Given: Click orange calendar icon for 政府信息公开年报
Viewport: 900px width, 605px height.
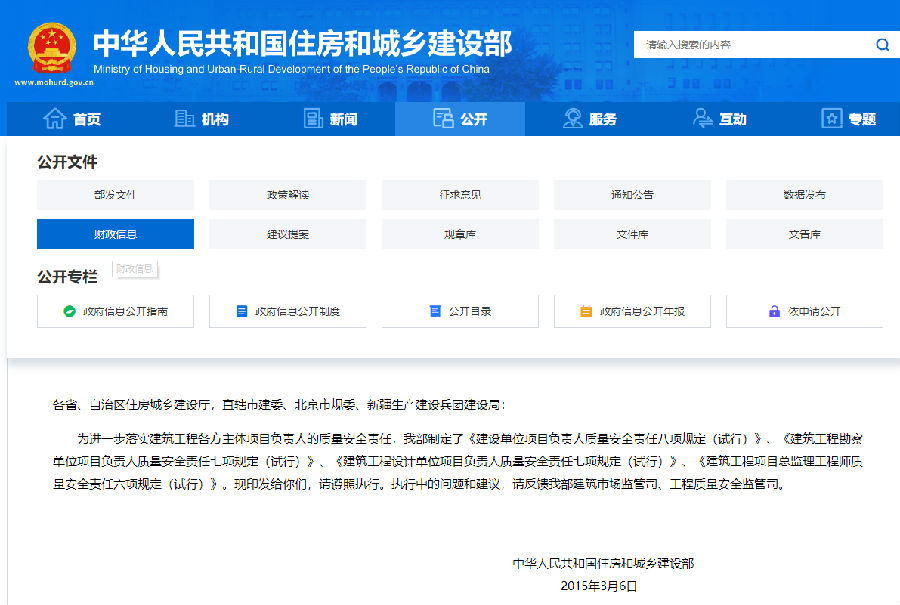Looking at the screenshot, I should [586, 311].
